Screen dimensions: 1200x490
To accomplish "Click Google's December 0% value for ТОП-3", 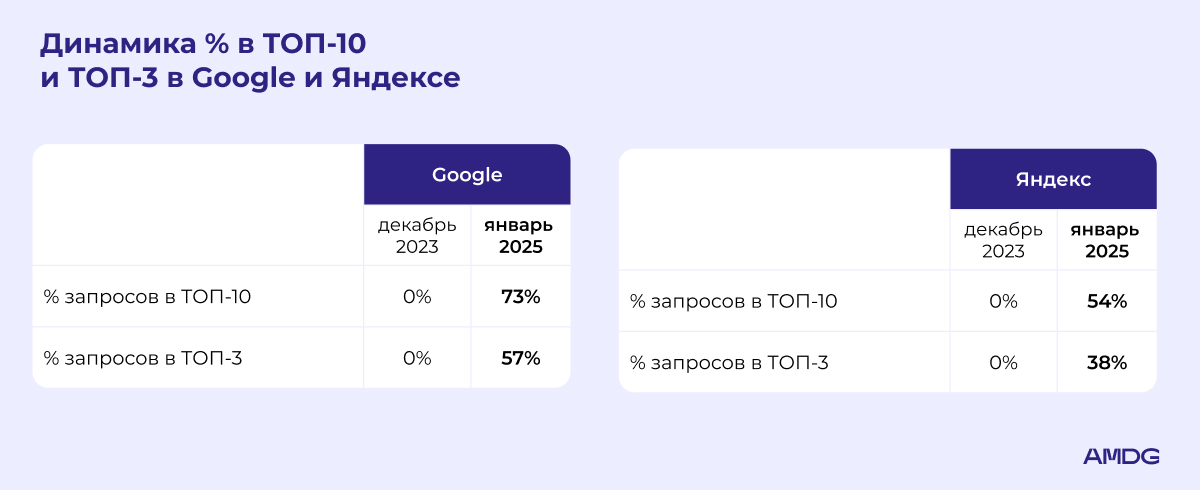I will point(417,358).
